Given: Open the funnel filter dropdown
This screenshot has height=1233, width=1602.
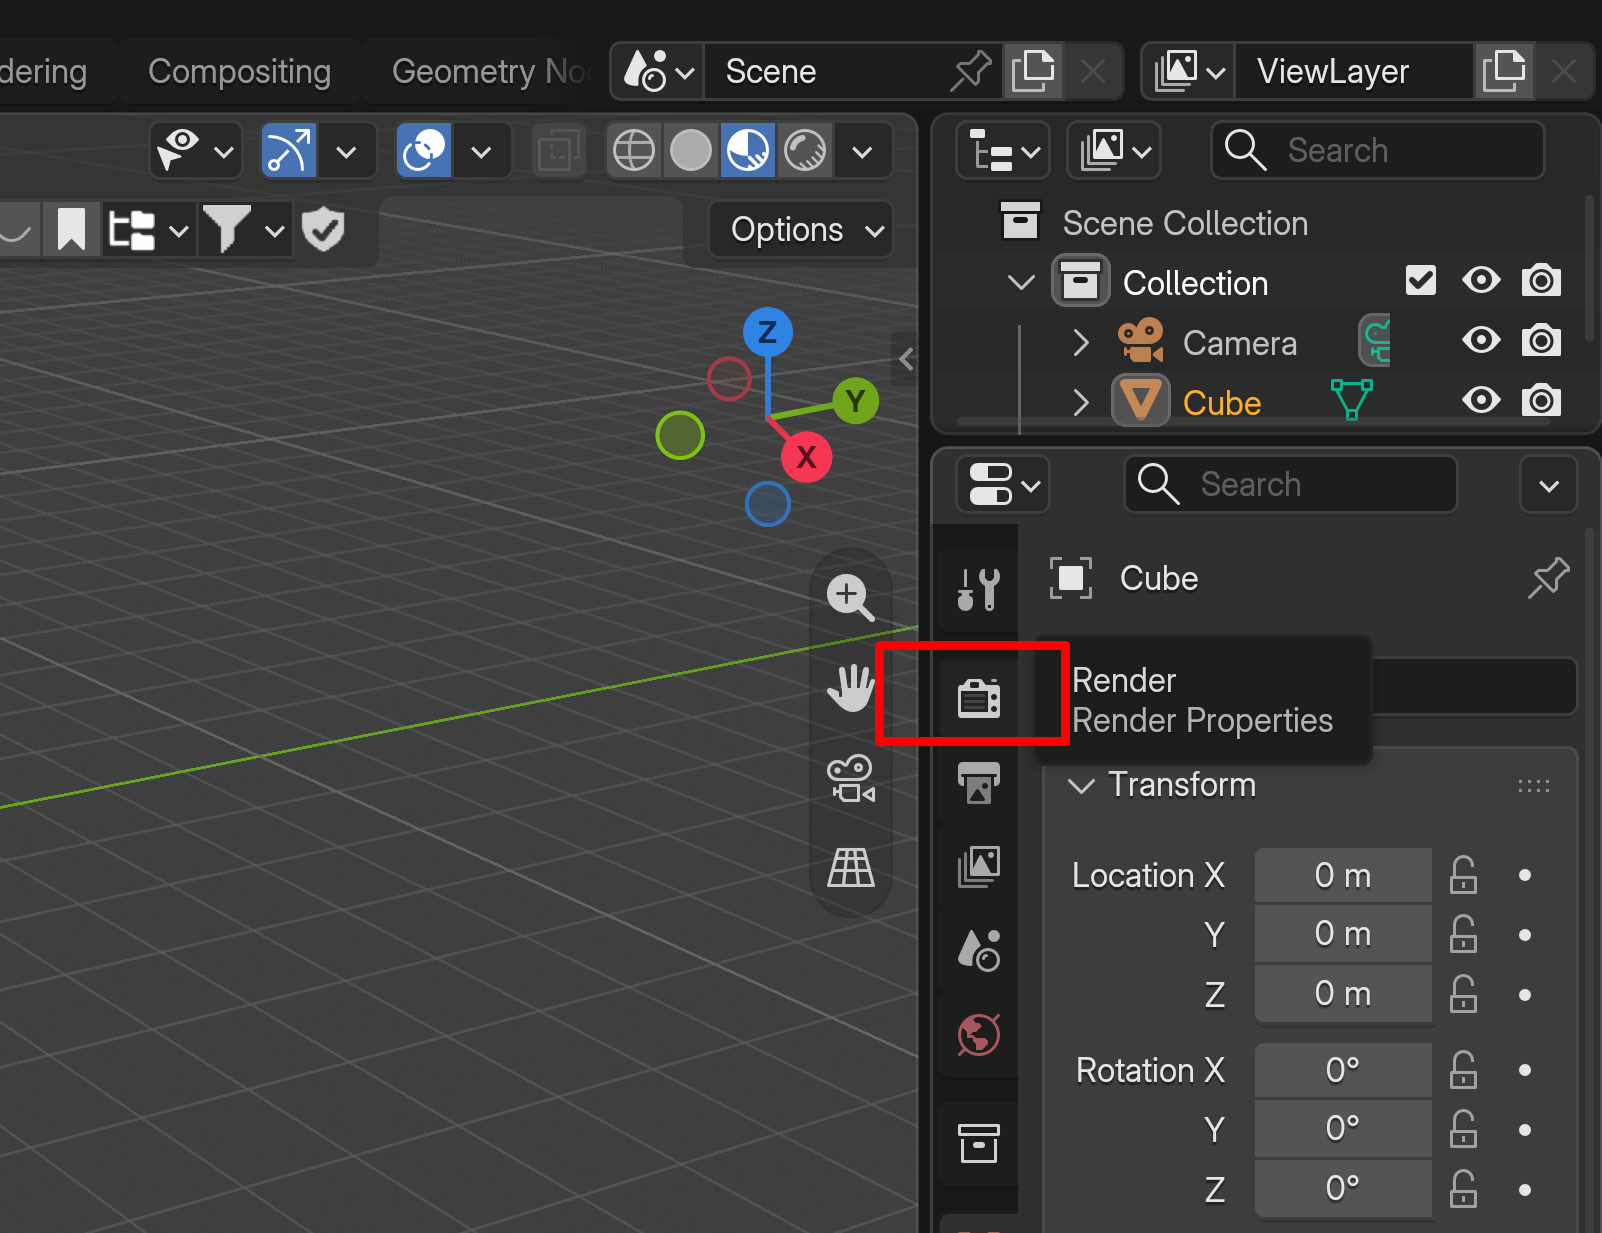Looking at the screenshot, I should pyautogui.click(x=245, y=230).
